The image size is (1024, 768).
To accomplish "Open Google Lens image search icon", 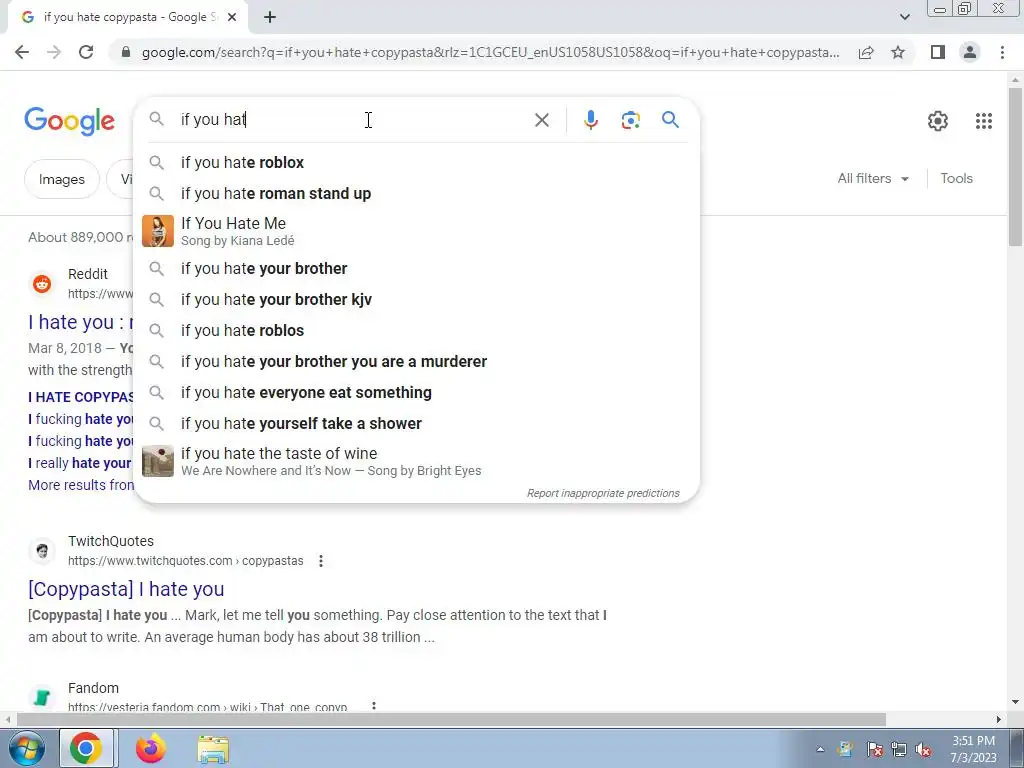I will pos(630,120).
